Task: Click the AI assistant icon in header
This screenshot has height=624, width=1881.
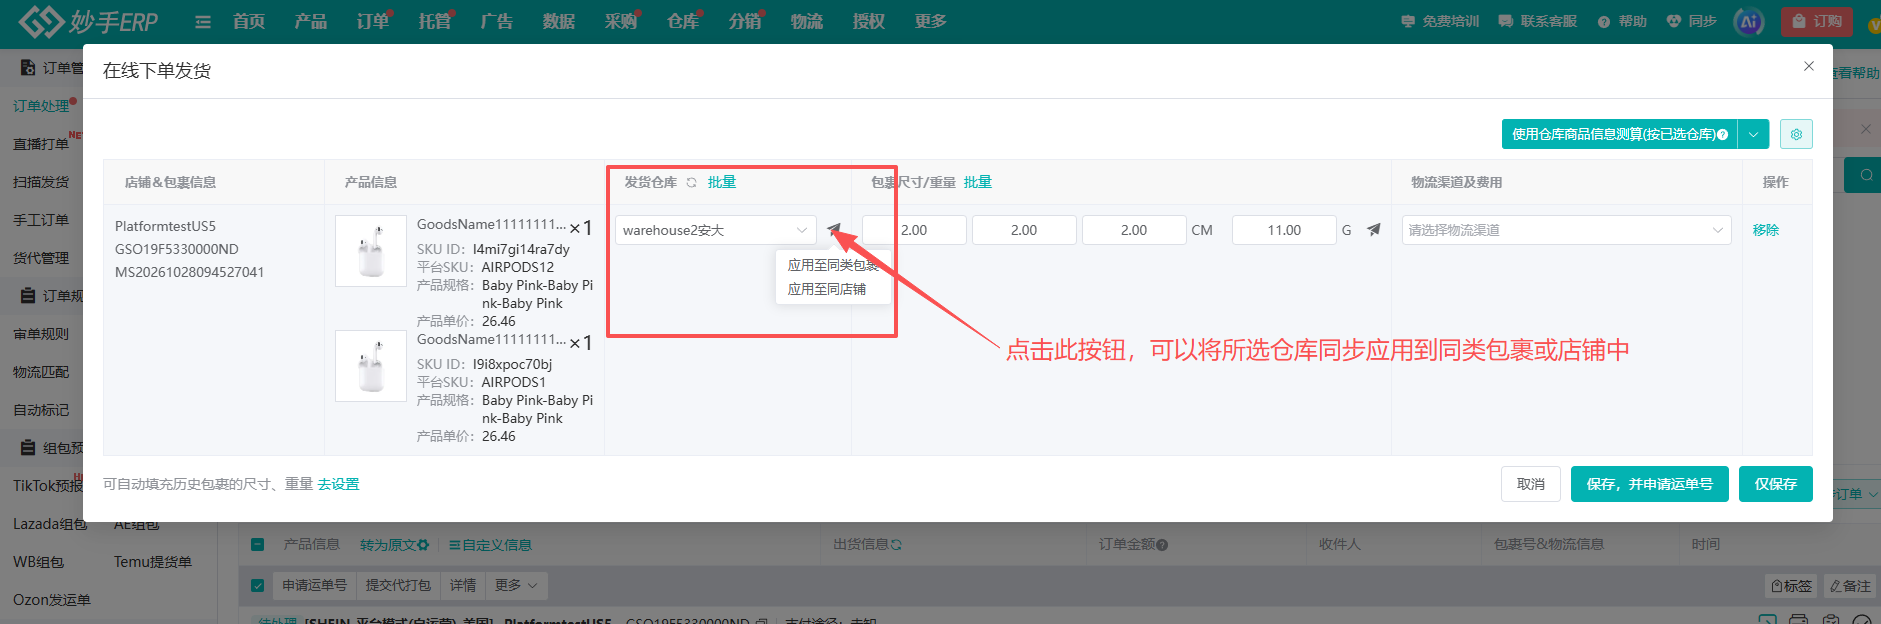Action: (x=1748, y=21)
